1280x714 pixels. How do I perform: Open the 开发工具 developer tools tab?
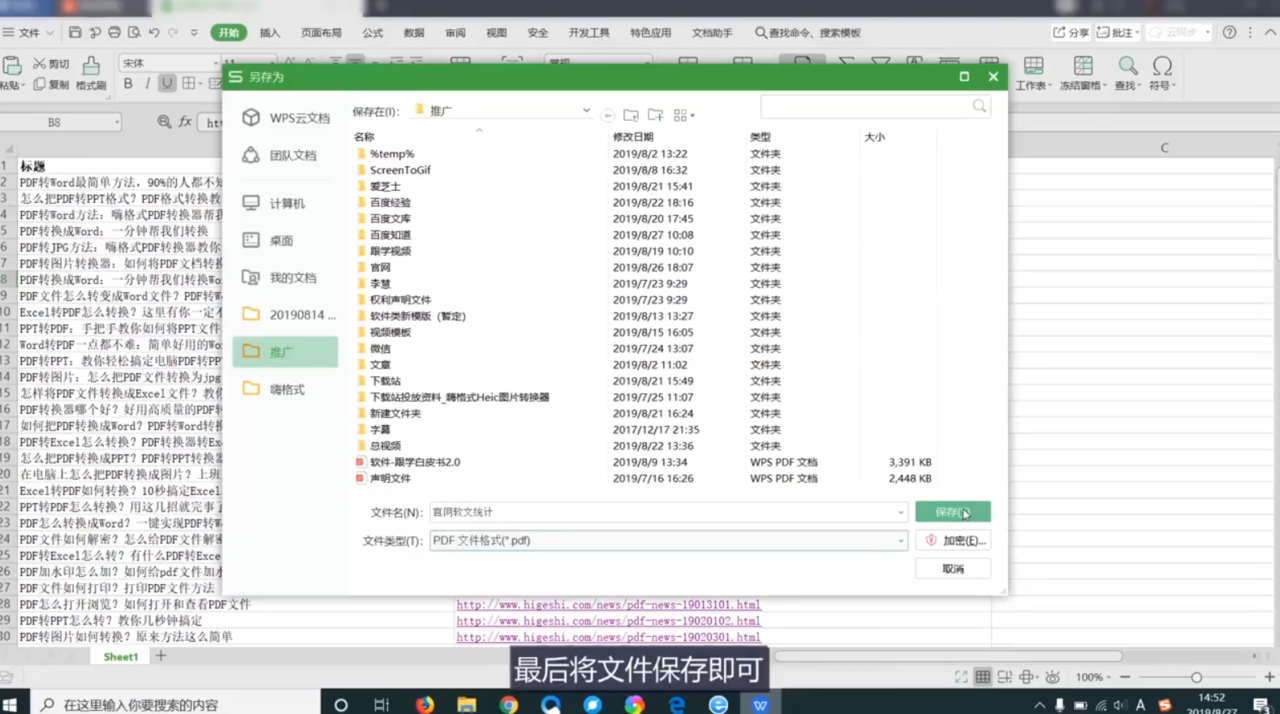coord(589,32)
